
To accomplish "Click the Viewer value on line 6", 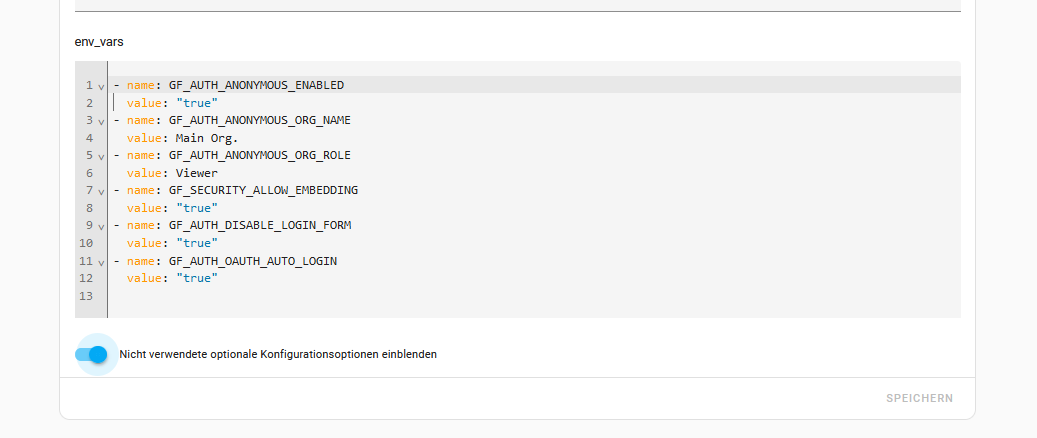I will [196, 173].
